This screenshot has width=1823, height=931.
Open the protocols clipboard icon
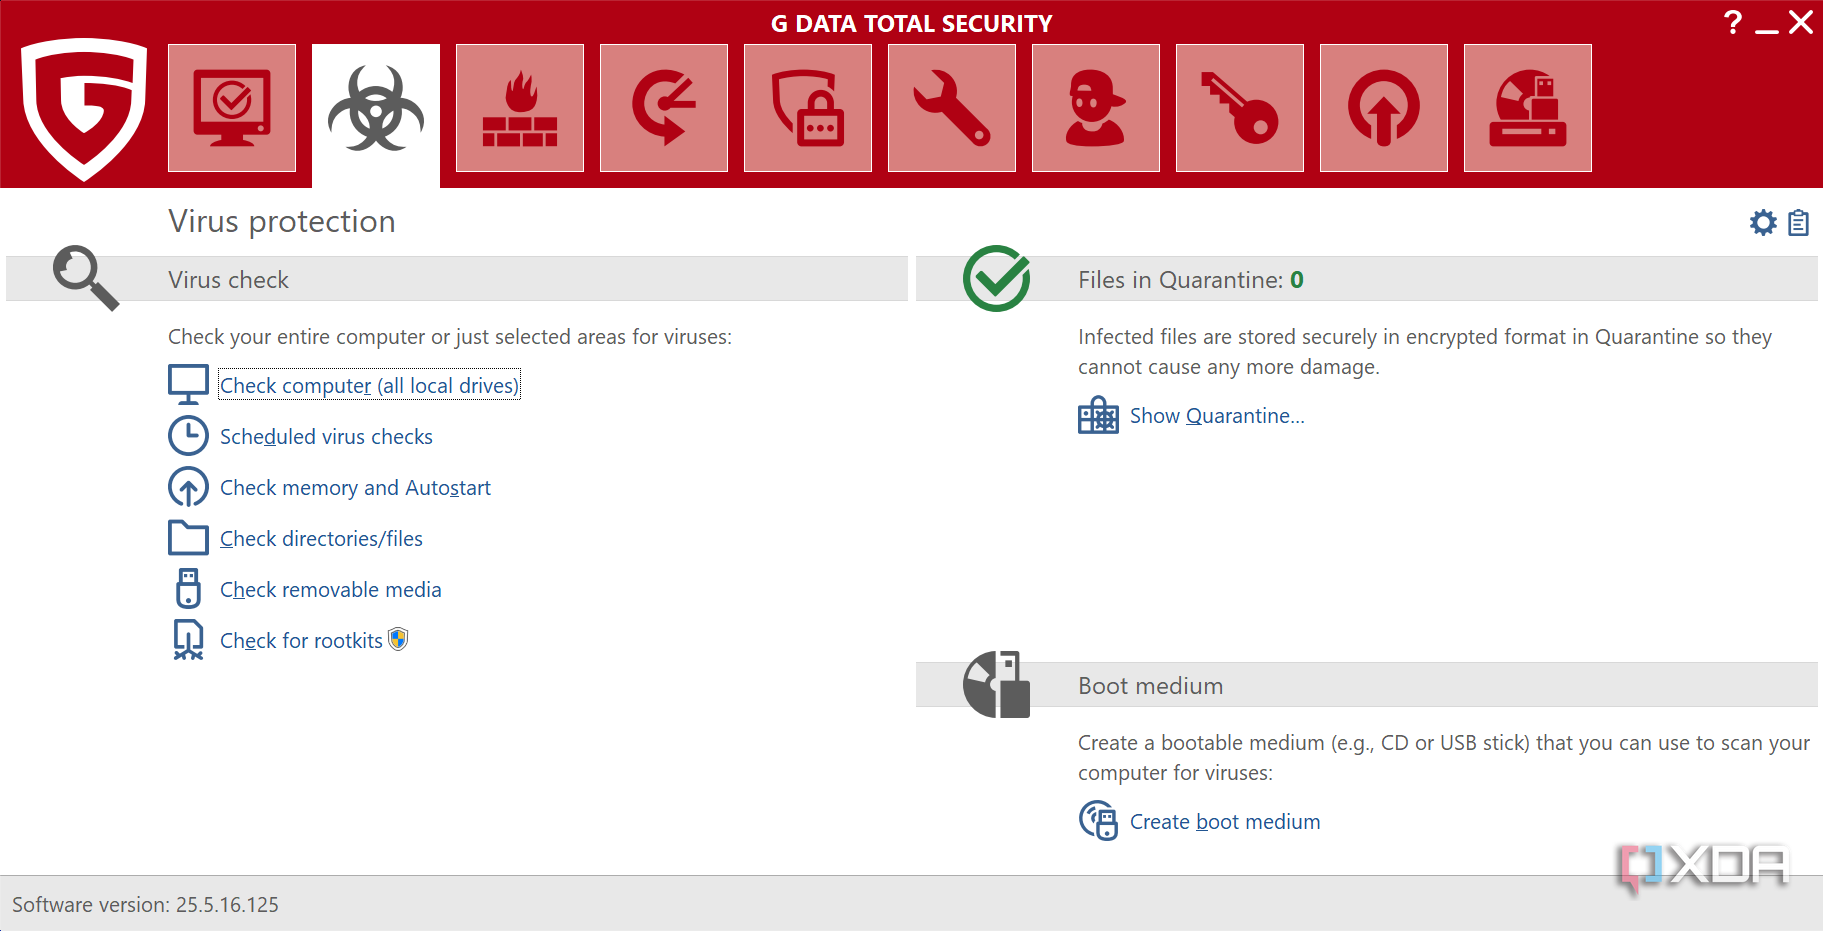1798,222
